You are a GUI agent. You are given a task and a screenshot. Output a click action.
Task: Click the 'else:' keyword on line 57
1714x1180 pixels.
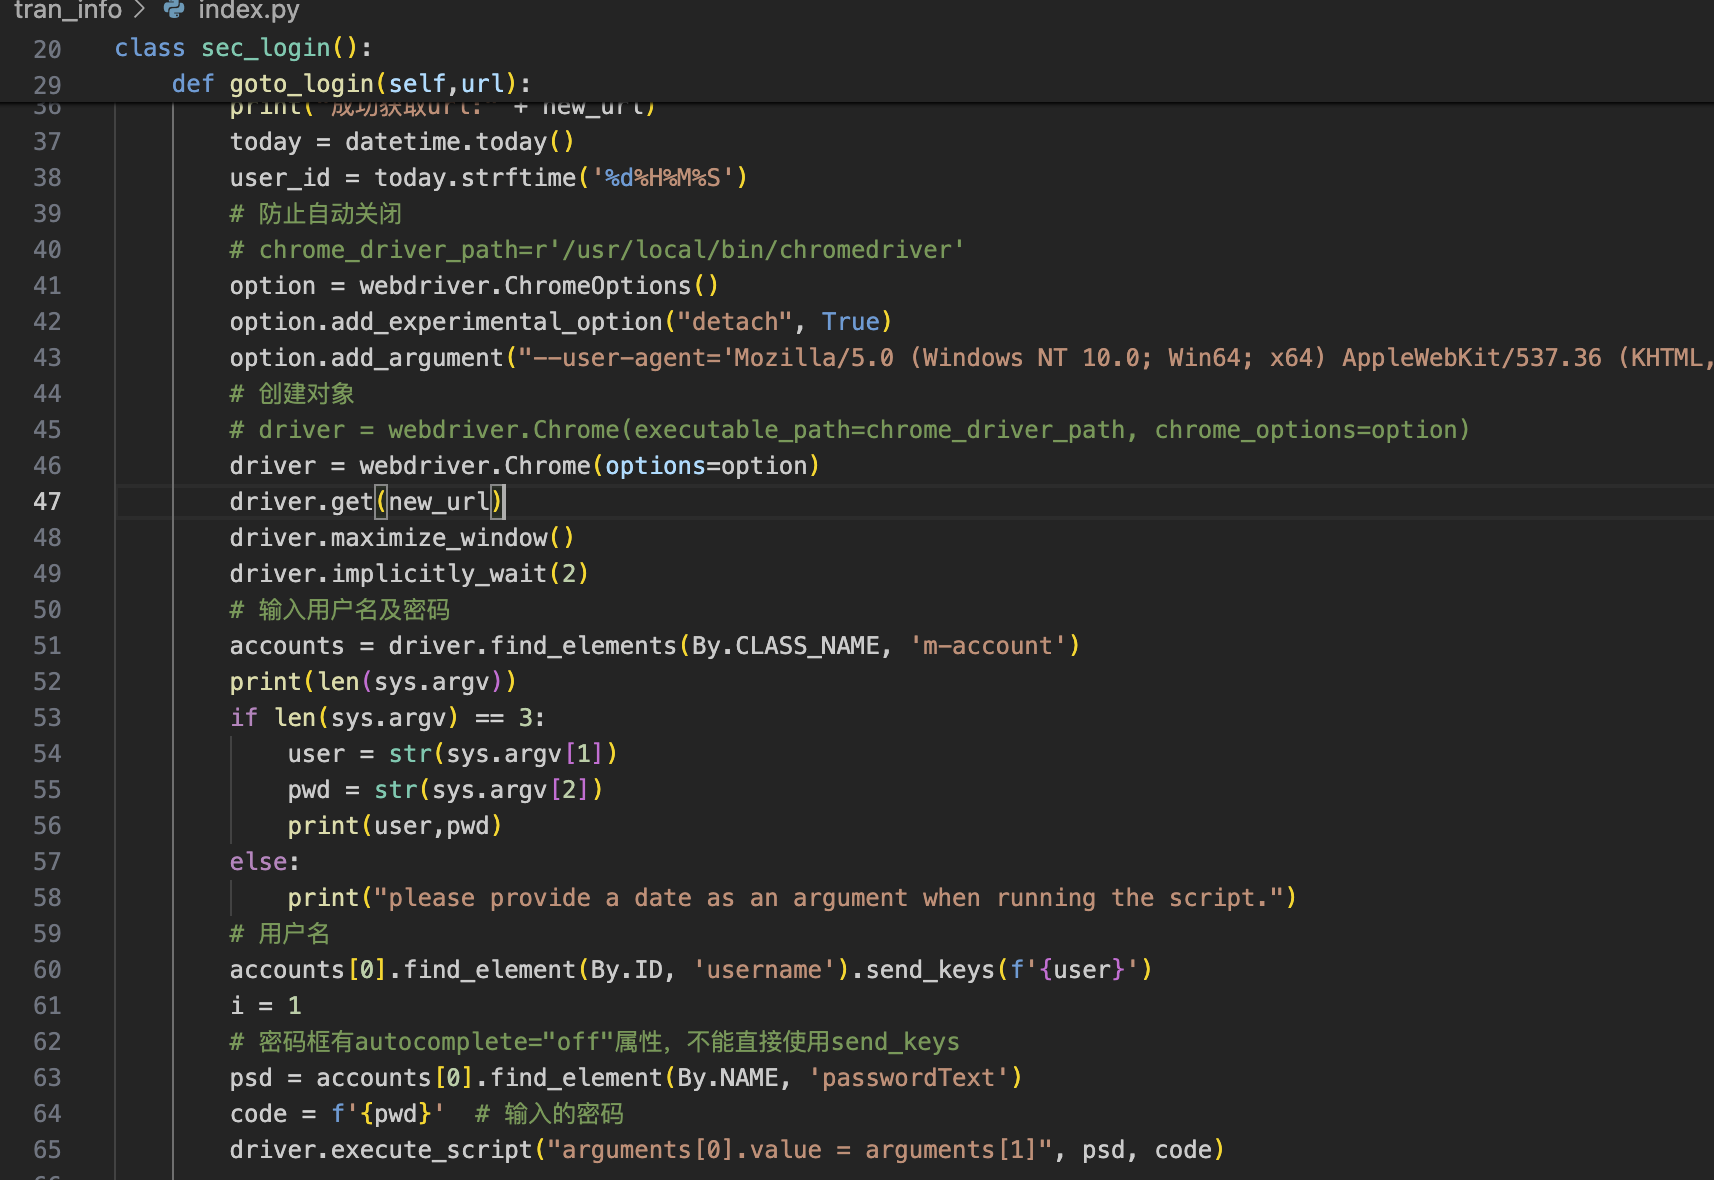265,862
